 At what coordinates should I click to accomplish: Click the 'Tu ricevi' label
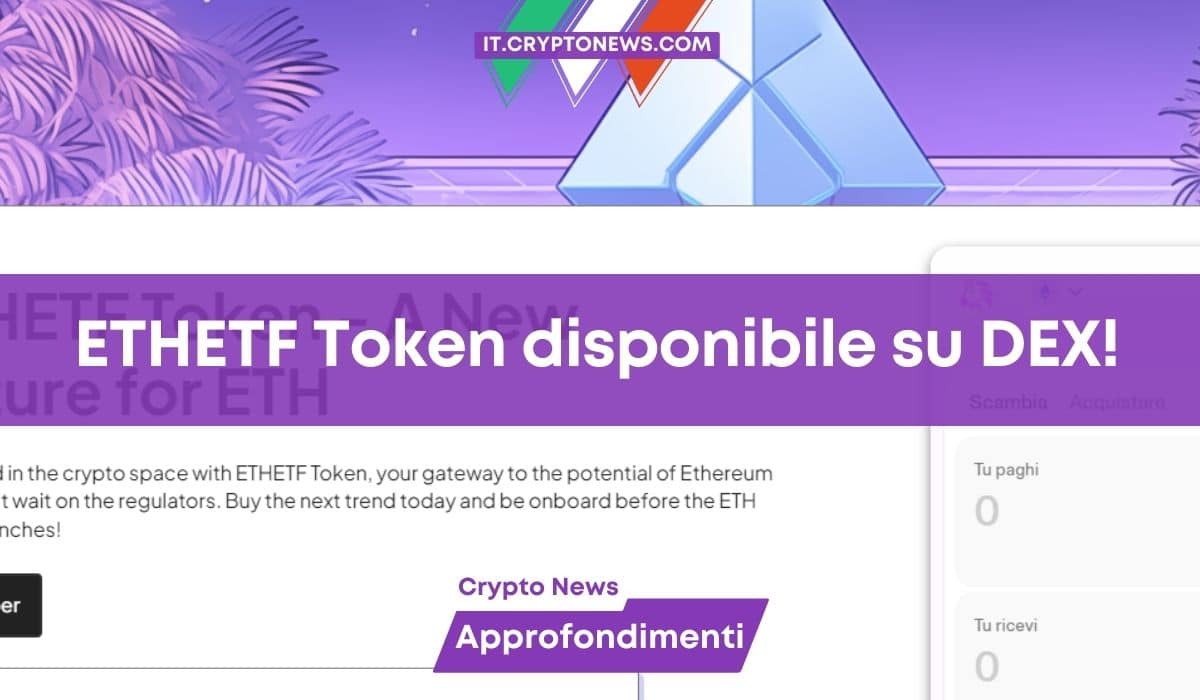(1006, 625)
